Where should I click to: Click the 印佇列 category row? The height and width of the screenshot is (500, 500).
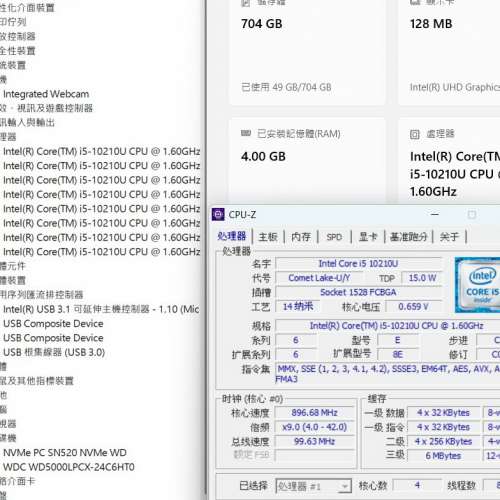(x=13, y=22)
